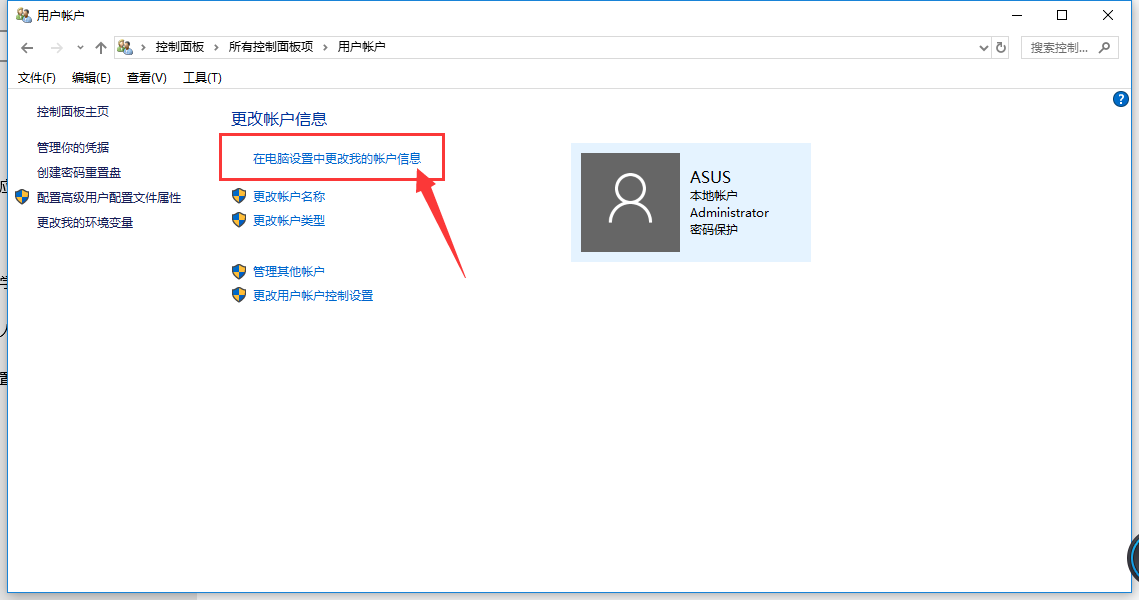Screen dimensions: 1139x600
Task: Open the blue help question mark
Action: tap(1120, 100)
